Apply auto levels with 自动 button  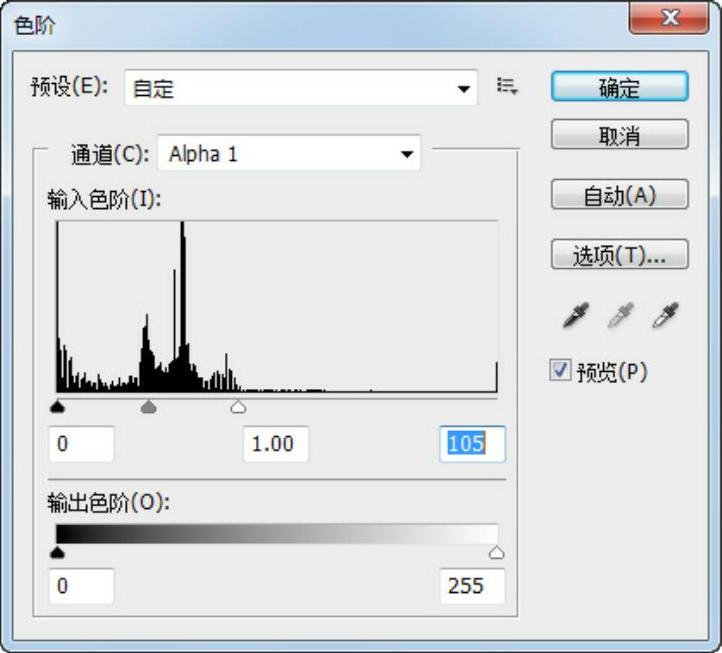[619, 195]
